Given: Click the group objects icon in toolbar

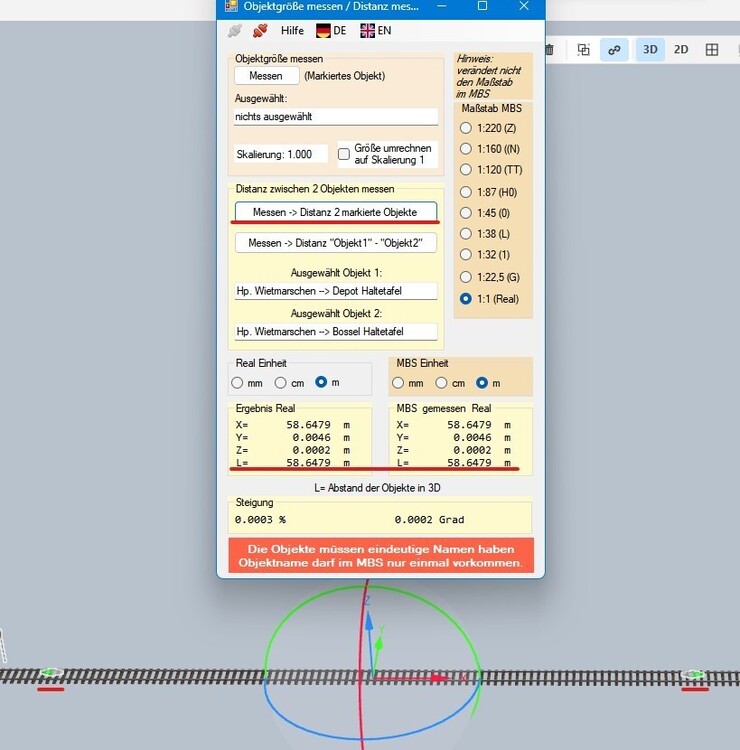Looking at the screenshot, I should point(584,49).
